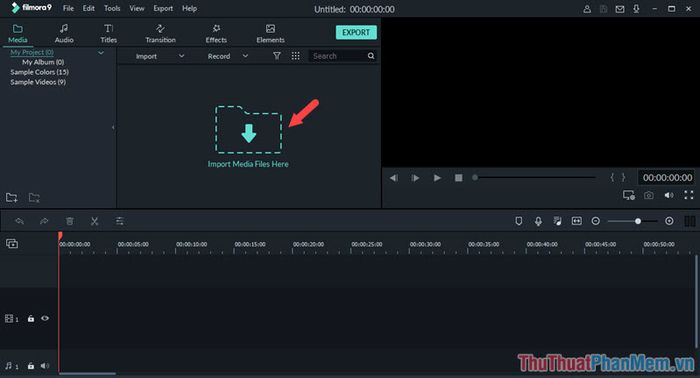
Task: Click the Import Media Files Here folder
Action: tap(248, 129)
